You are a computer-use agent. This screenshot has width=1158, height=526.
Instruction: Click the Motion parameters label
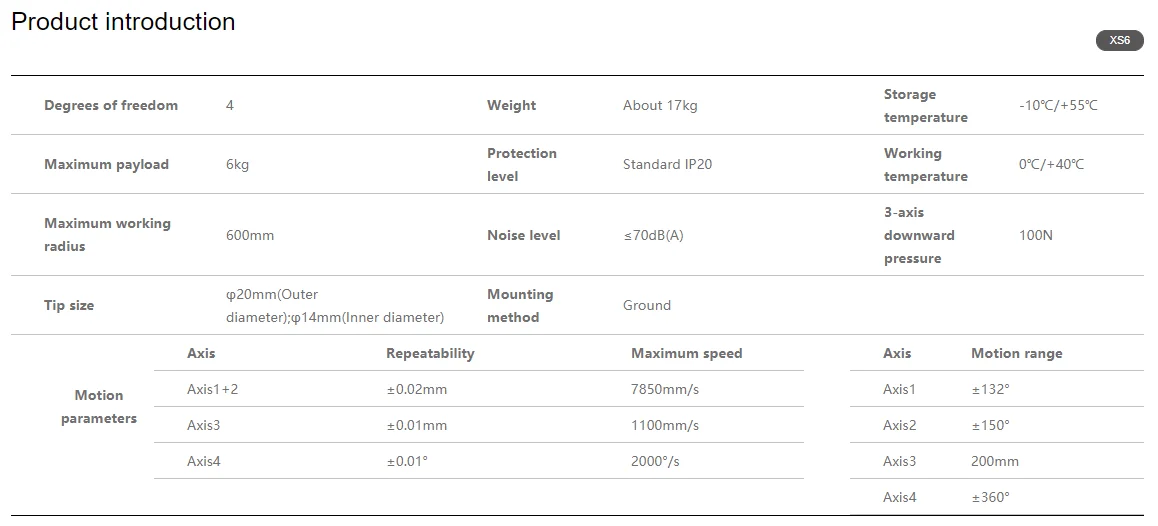[99, 406]
